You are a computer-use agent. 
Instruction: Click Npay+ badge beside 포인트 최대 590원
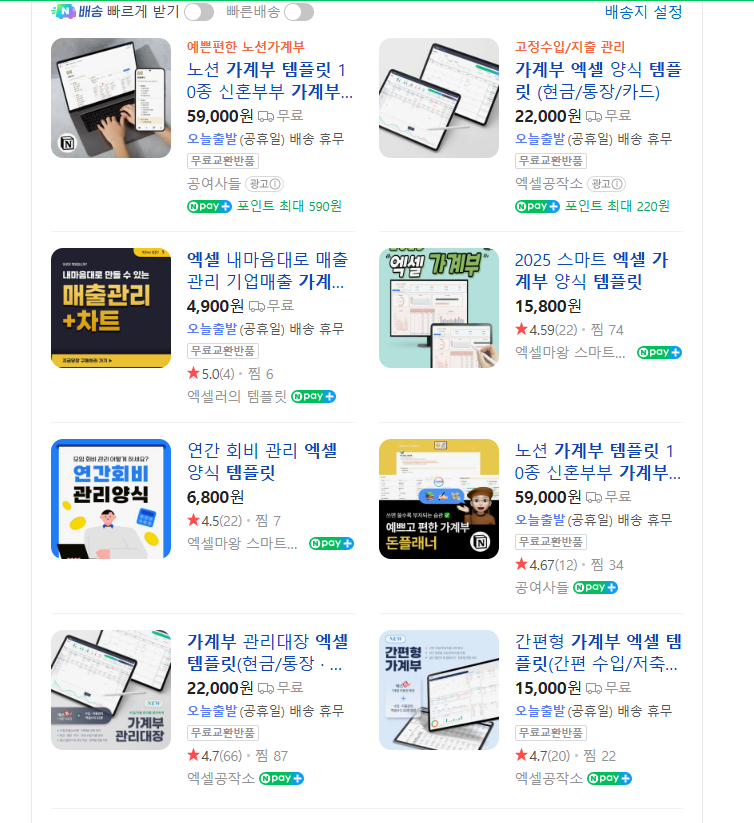pos(209,206)
